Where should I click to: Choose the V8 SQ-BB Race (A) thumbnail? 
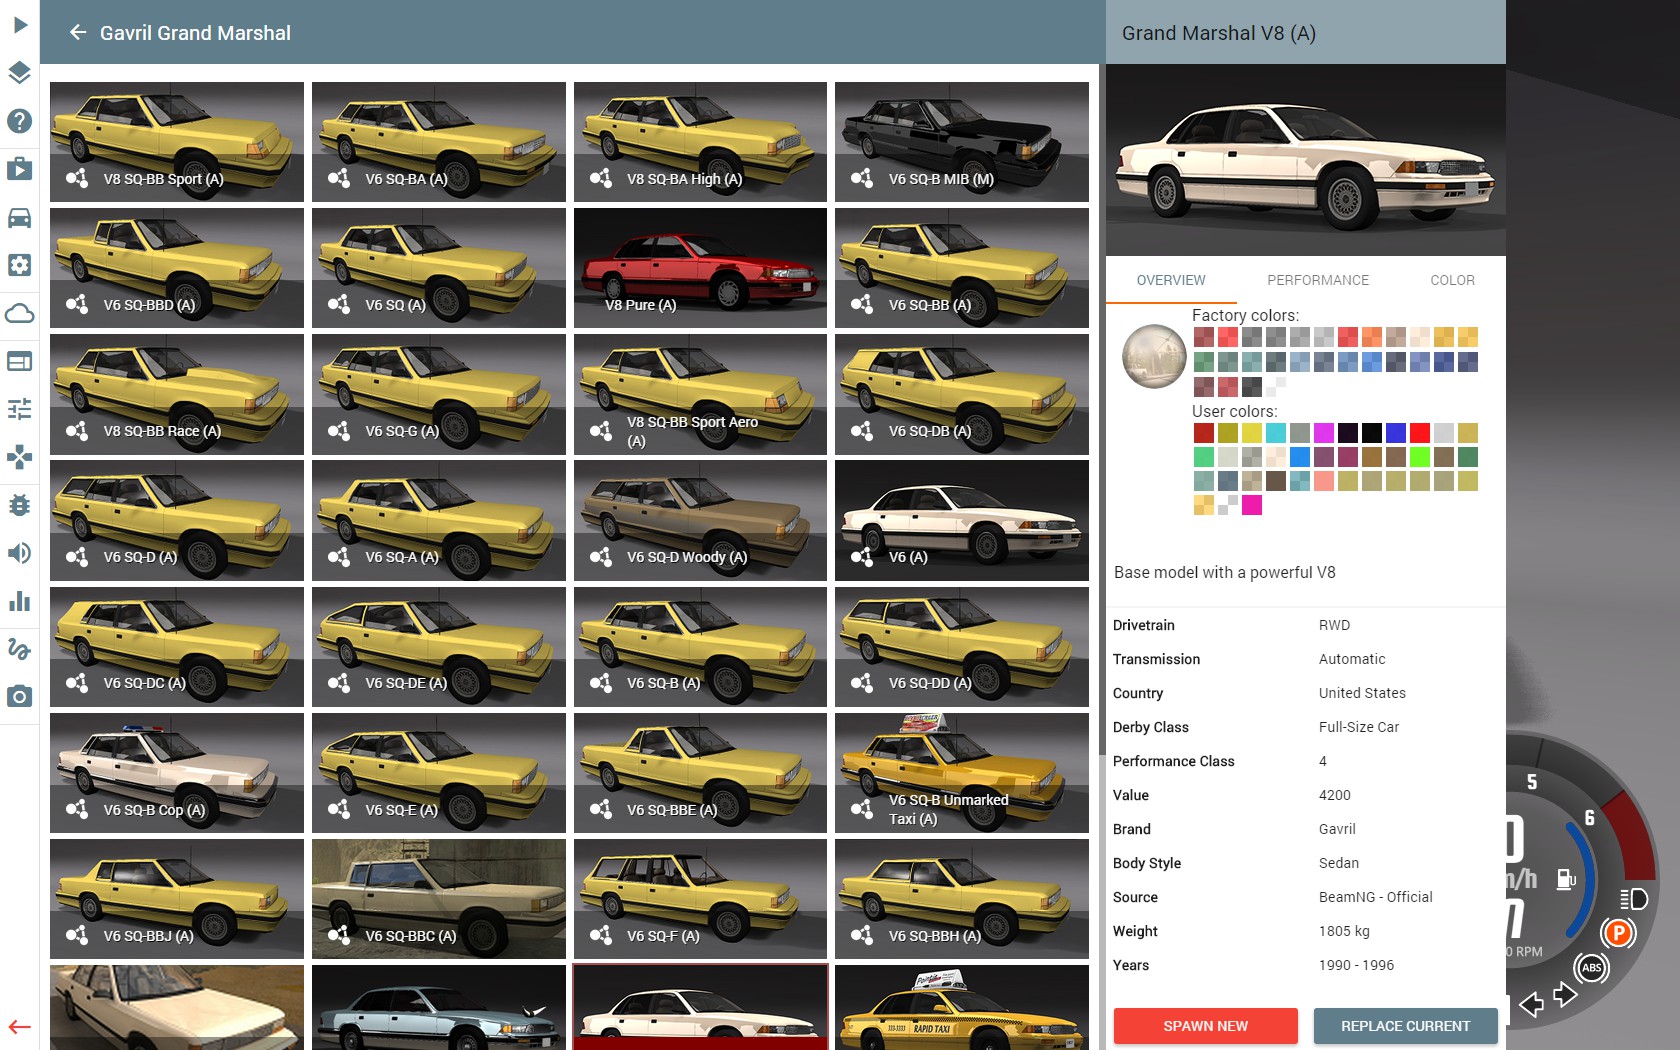177,394
